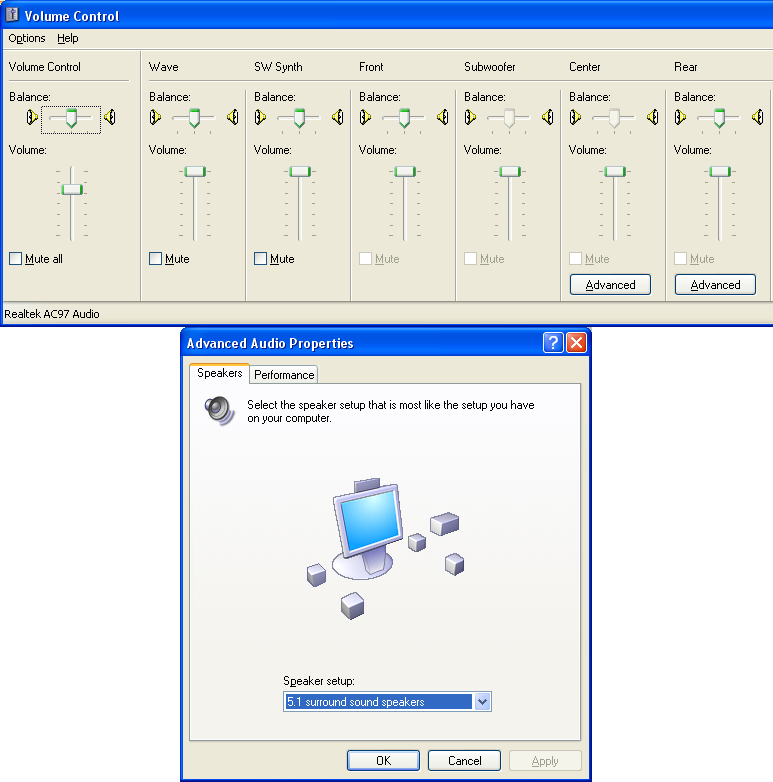Check the Mute all checkbox
The width and height of the screenshot is (773, 782).
(x=15, y=258)
